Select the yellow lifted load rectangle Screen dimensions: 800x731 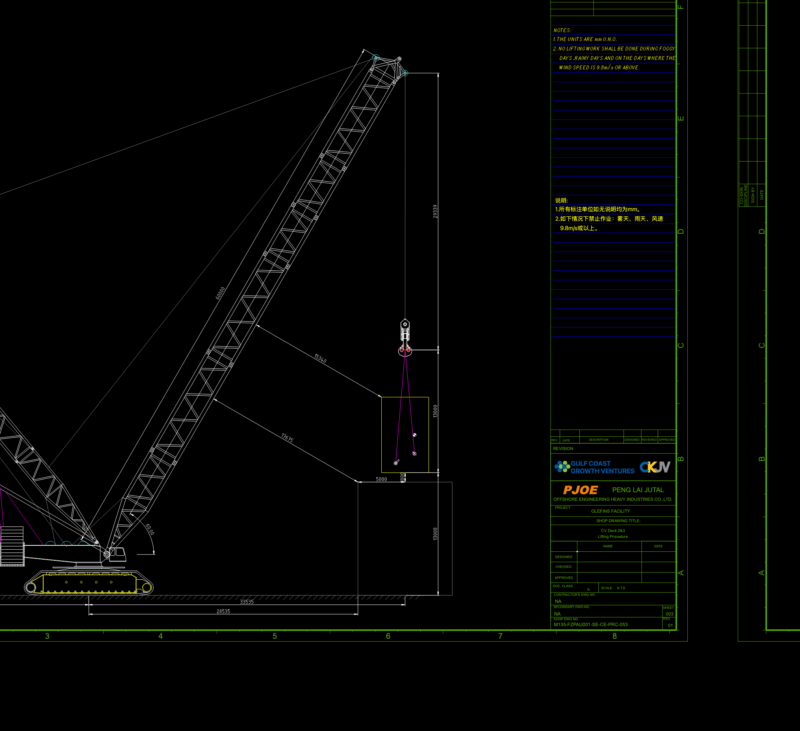coord(405,435)
